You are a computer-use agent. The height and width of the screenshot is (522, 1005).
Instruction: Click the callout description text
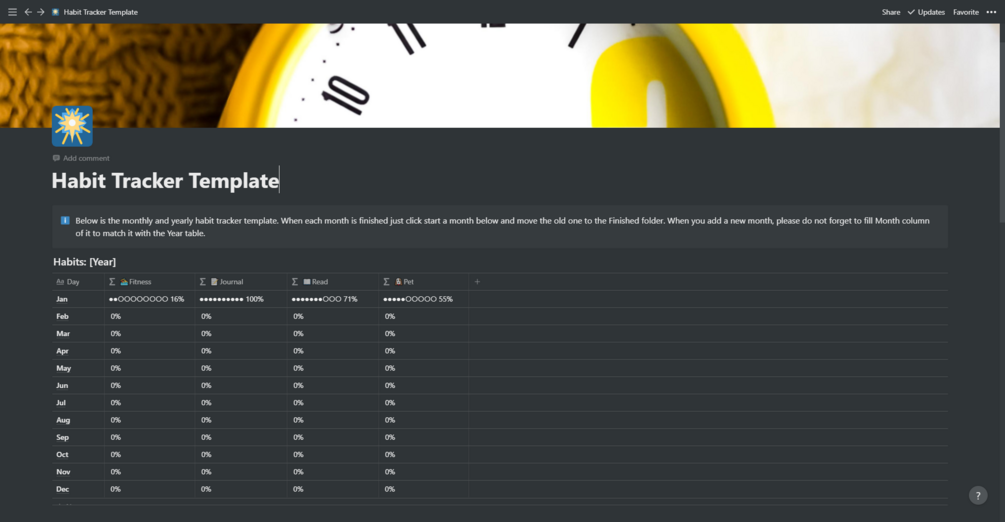[x=502, y=227]
